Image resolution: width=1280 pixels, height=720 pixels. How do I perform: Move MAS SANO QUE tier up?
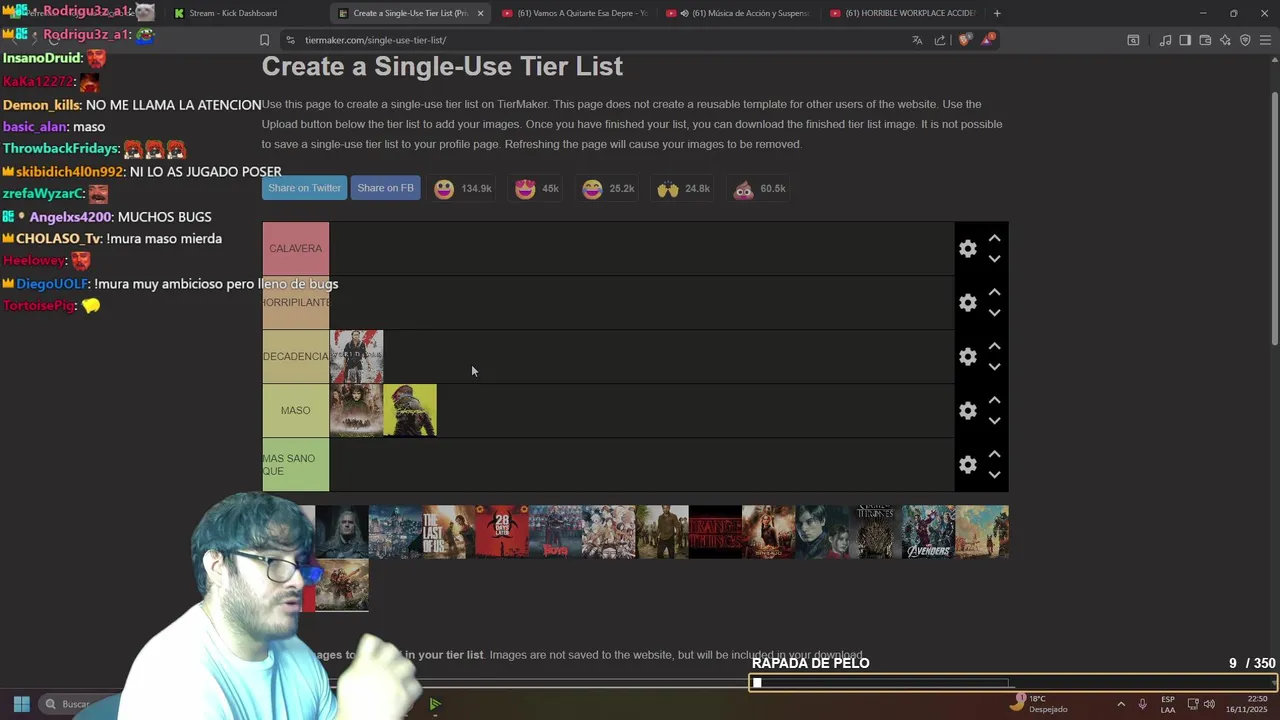994,454
